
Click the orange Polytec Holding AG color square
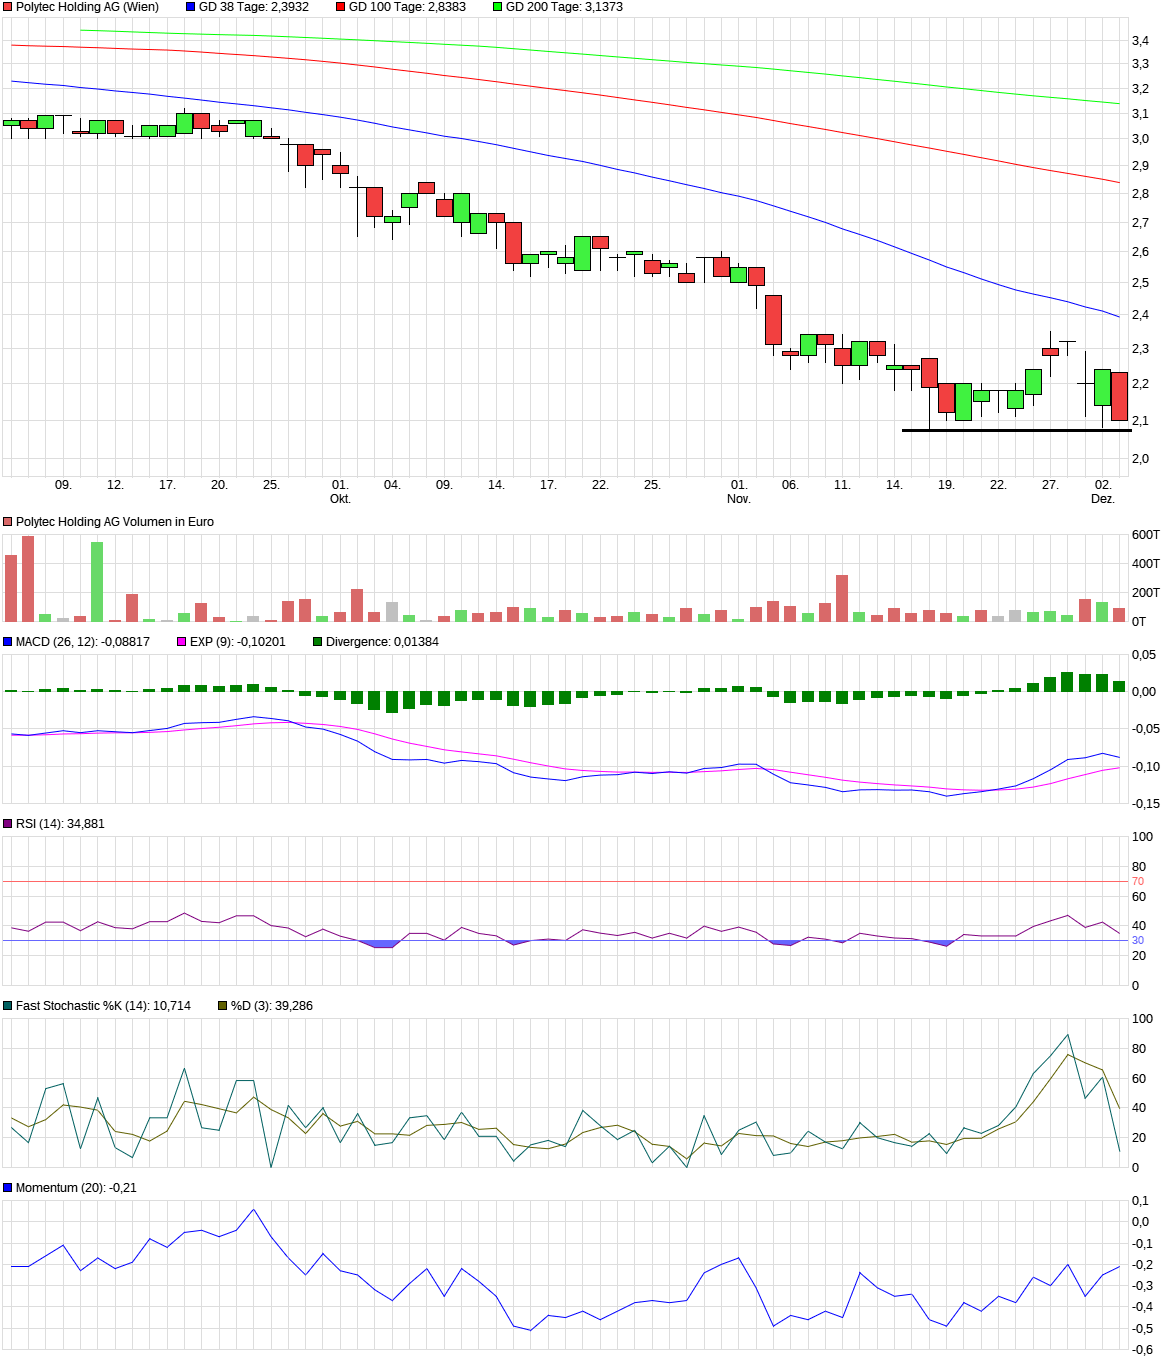tap(8, 7)
